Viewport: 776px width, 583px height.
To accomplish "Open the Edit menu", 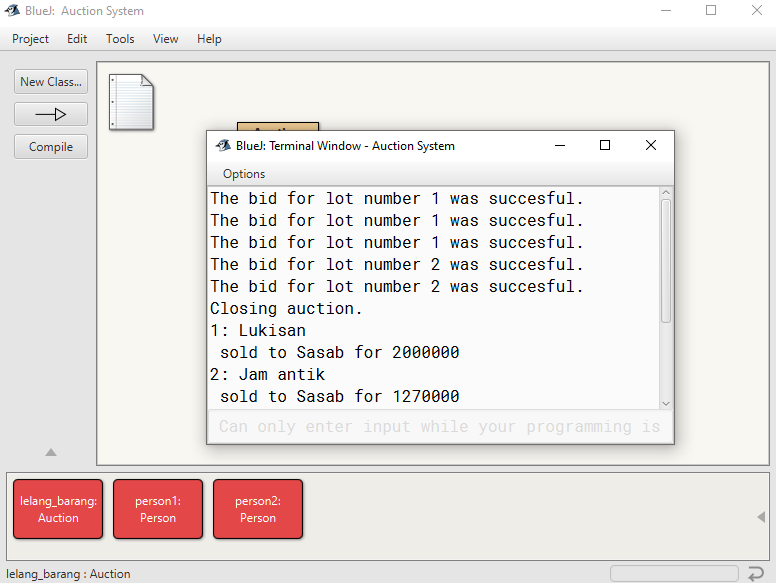I will coord(77,39).
